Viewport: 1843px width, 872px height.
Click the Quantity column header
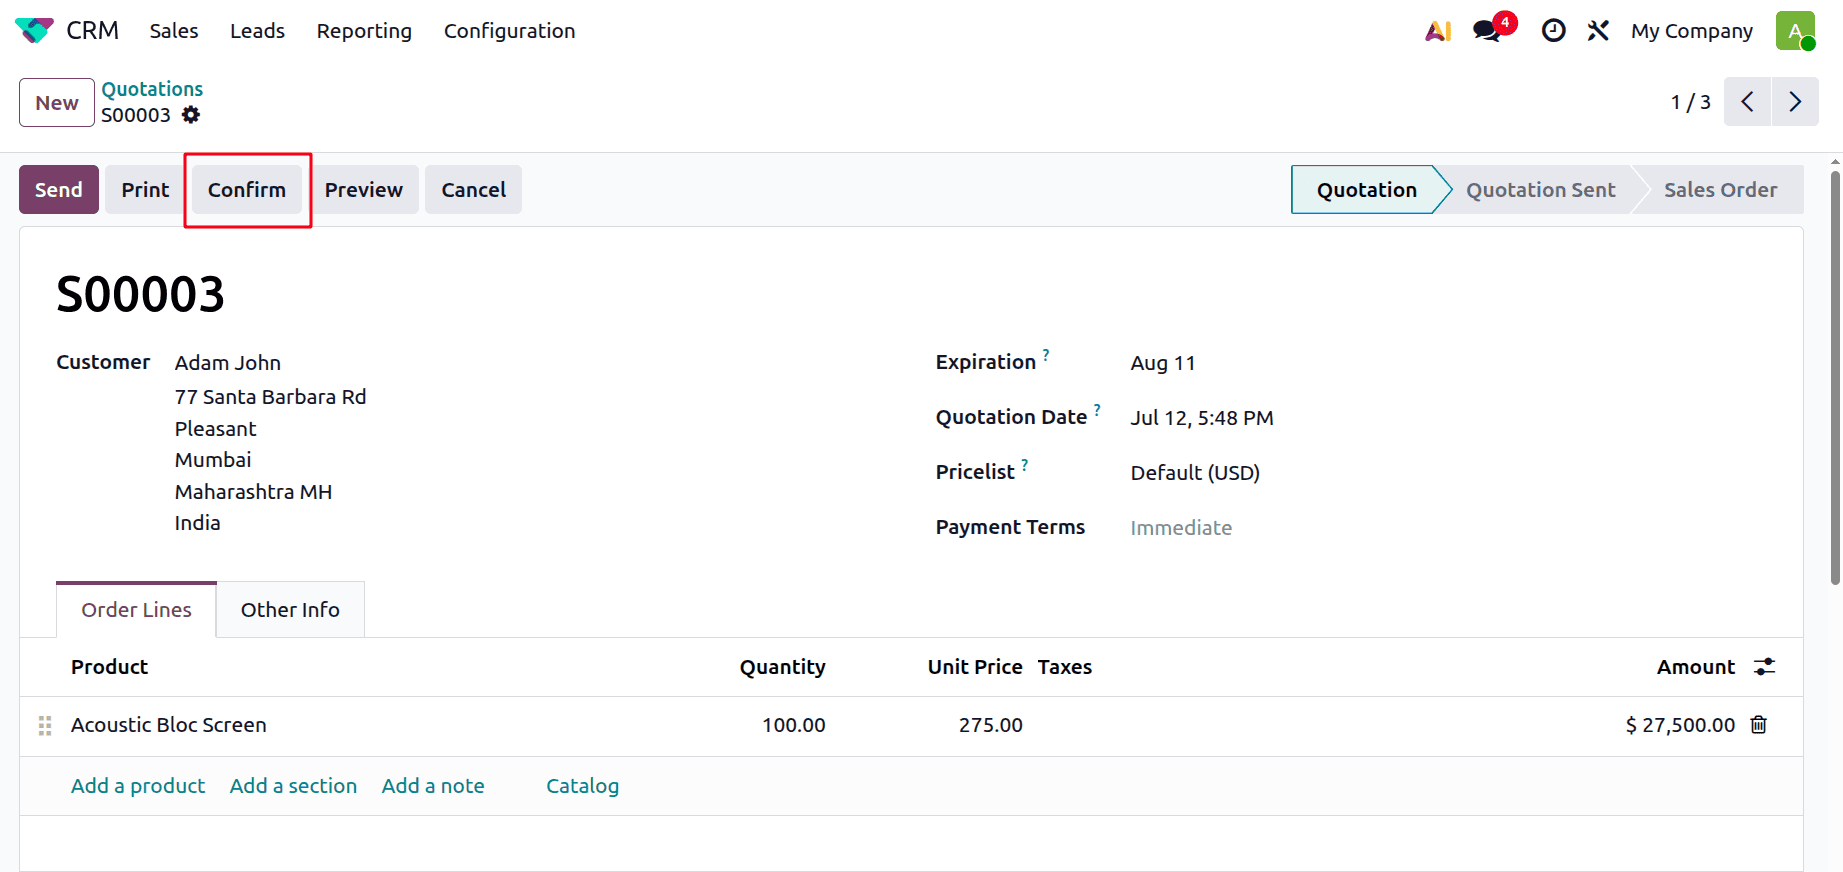click(783, 667)
